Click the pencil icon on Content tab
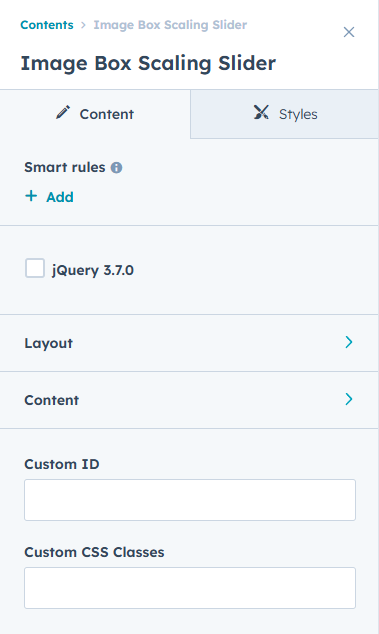 coord(63,112)
